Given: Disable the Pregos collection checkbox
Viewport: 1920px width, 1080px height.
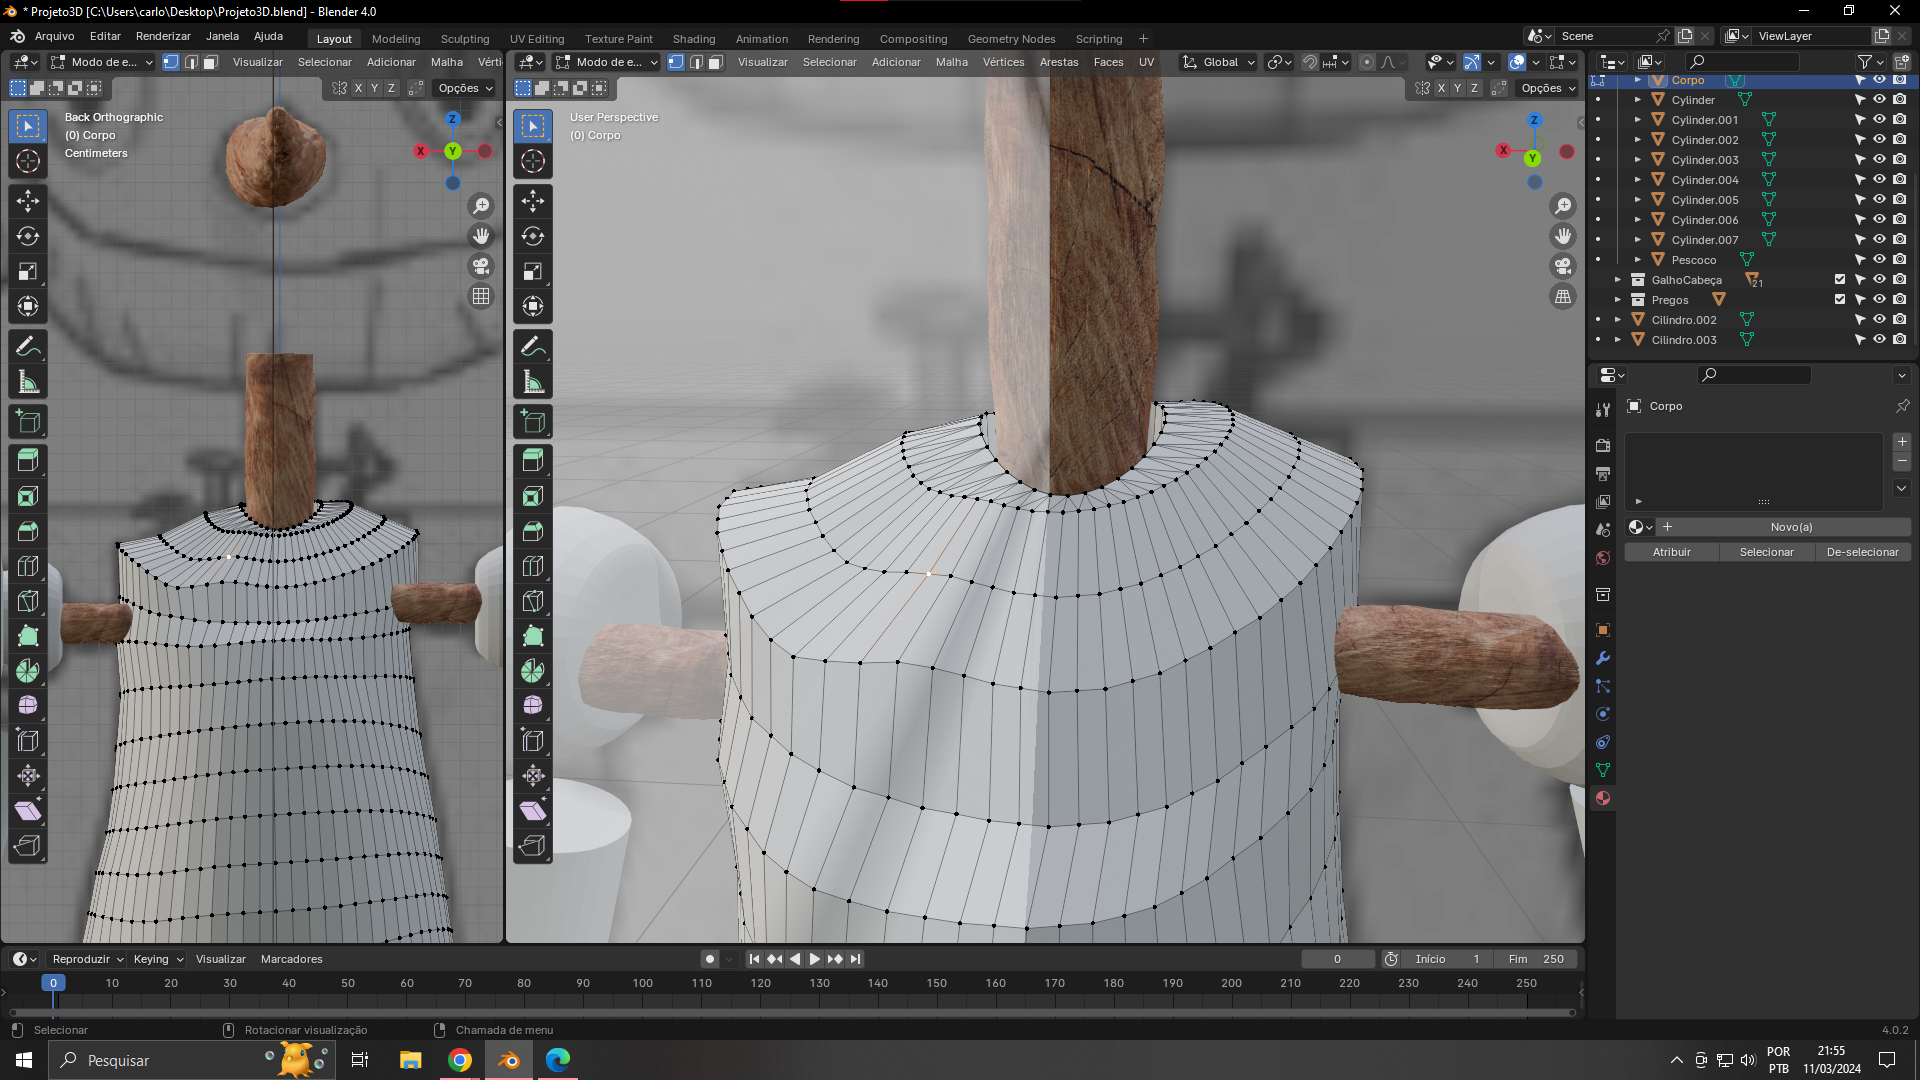Looking at the screenshot, I should tap(1839, 300).
